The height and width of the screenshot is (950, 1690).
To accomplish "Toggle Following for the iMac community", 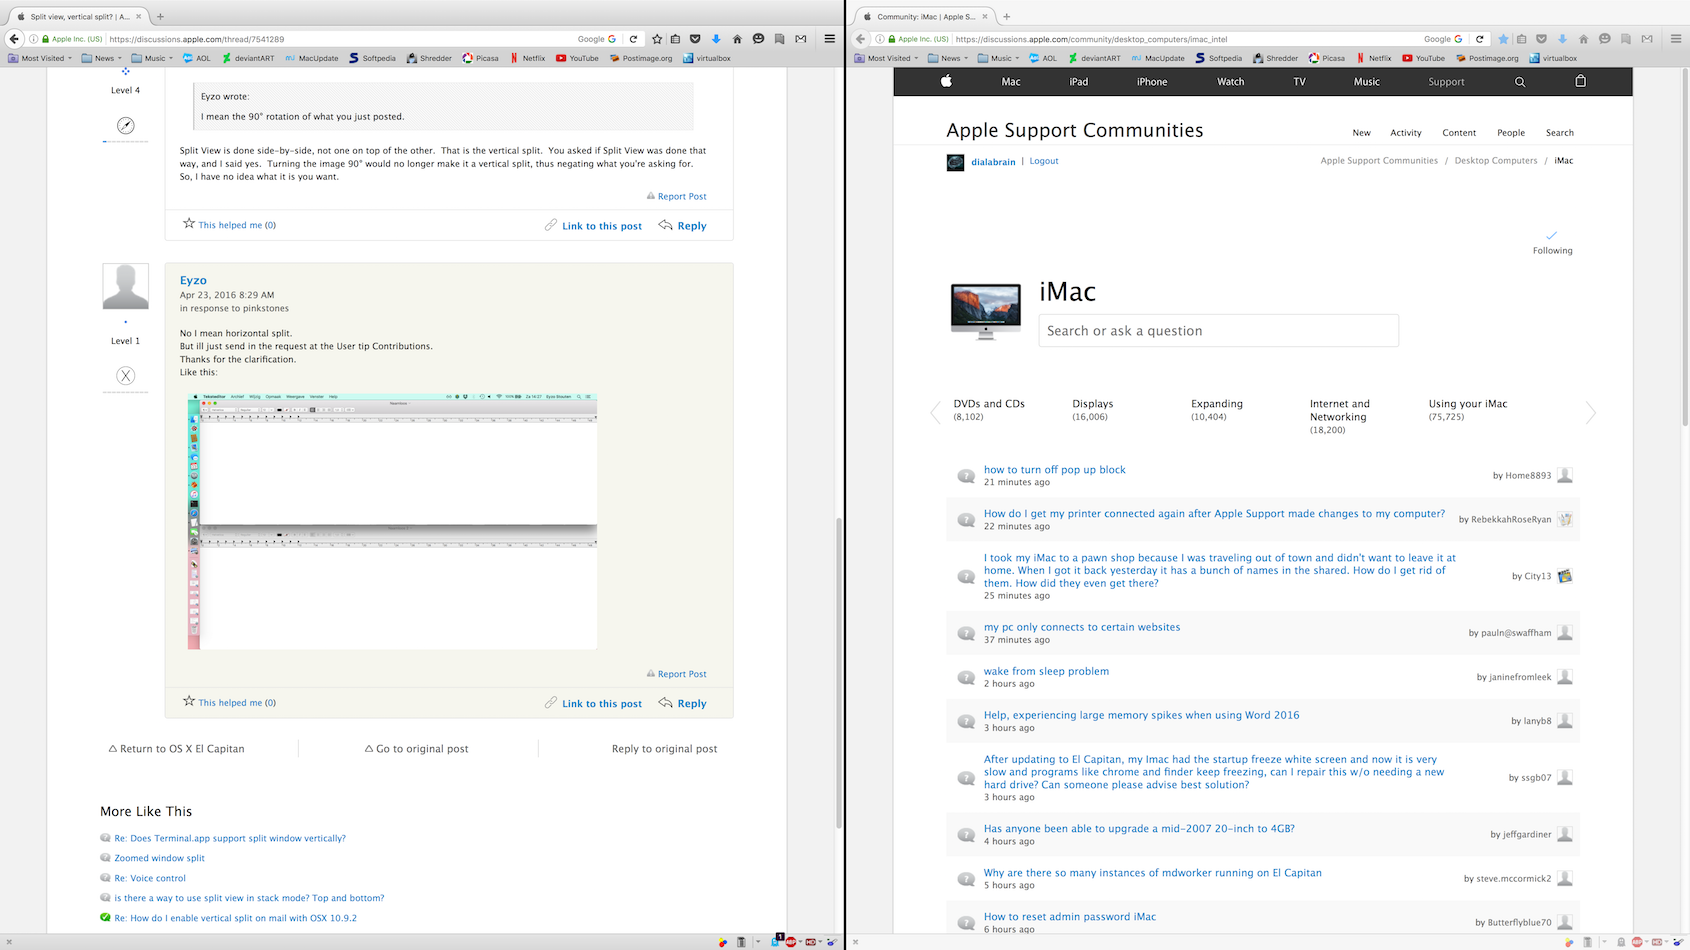I will tap(1551, 240).
